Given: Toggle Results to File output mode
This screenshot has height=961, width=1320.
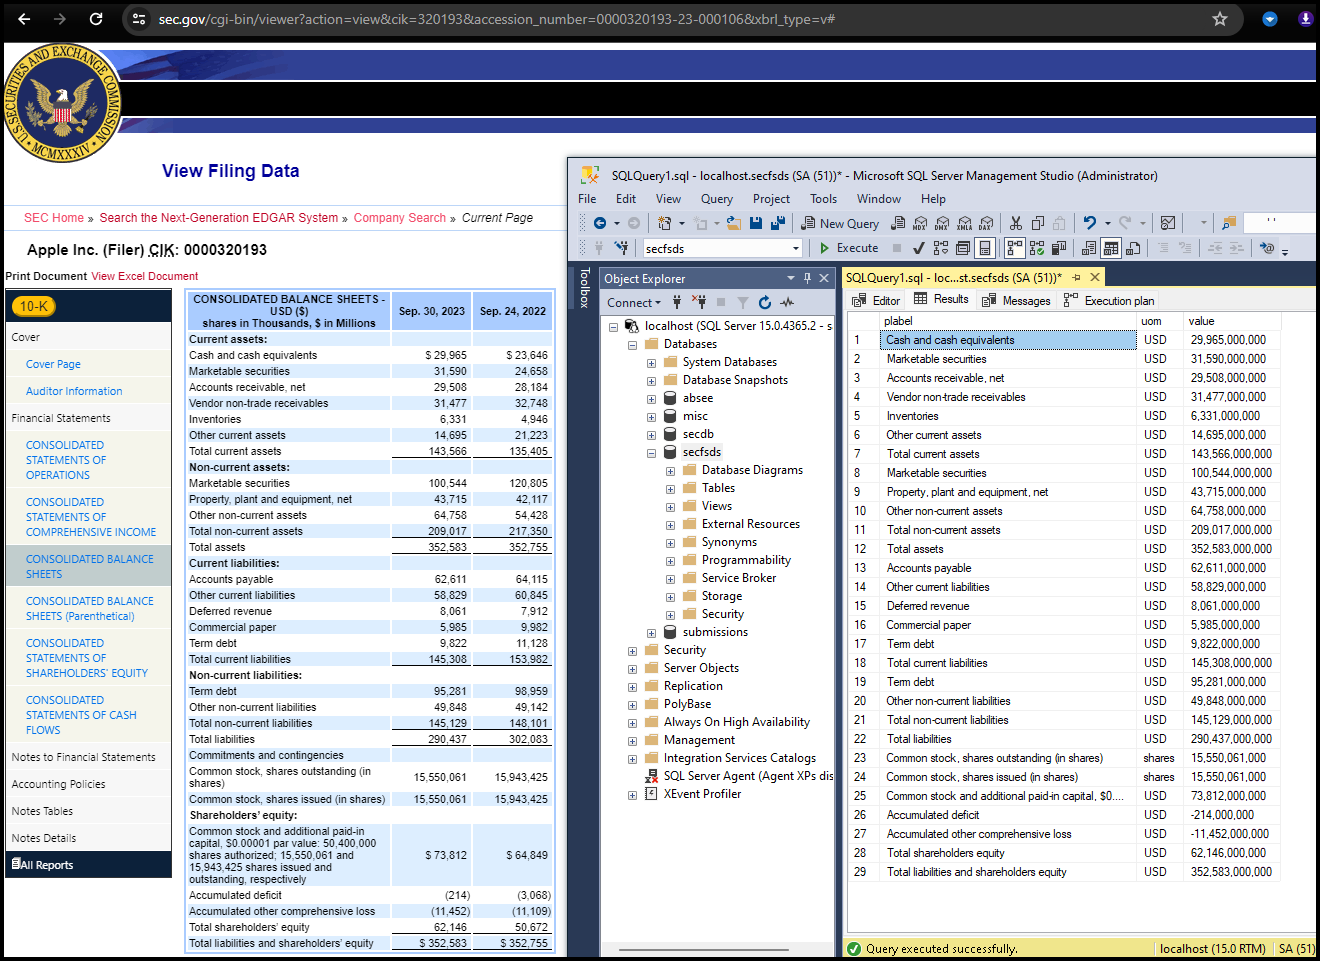Looking at the screenshot, I should [1132, 248].
